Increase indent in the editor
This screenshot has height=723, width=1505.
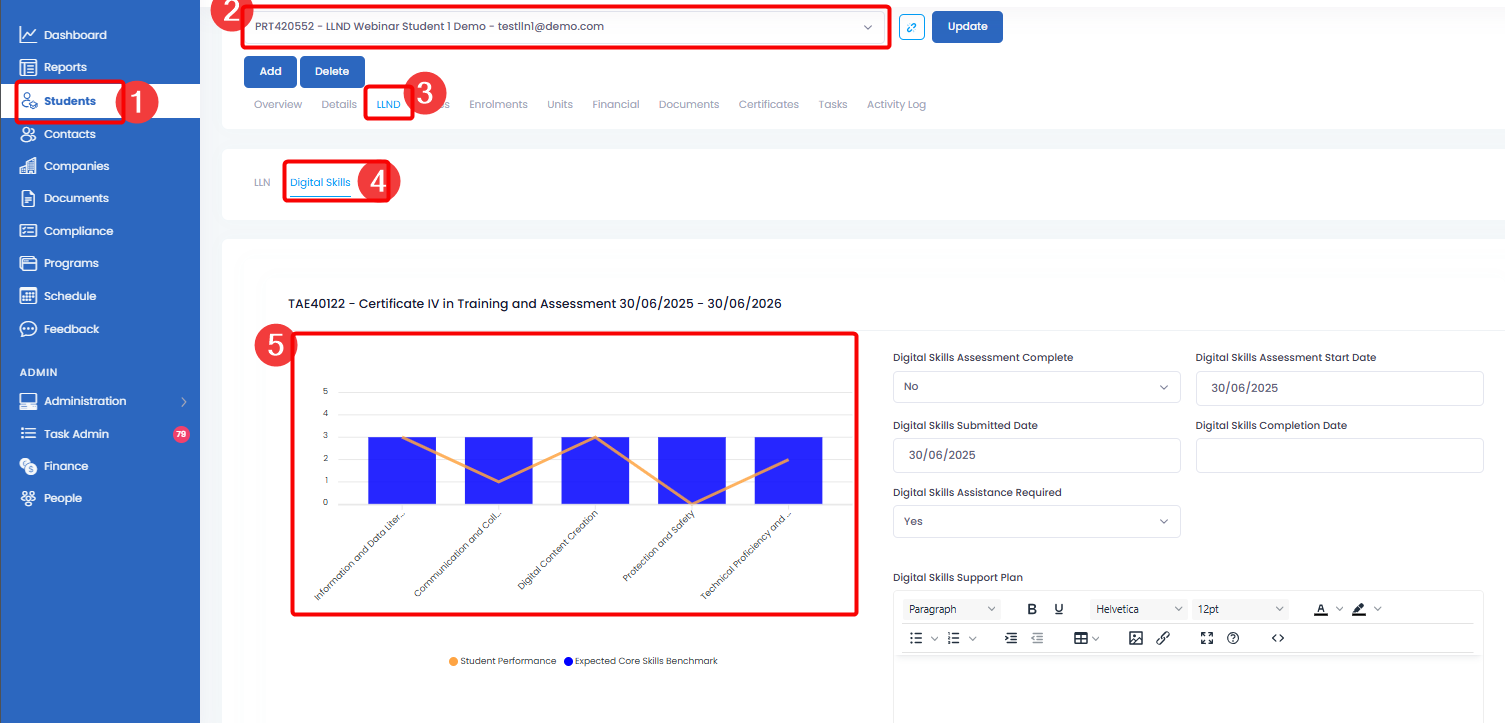pyautogui.click(x=1011, y=638)
